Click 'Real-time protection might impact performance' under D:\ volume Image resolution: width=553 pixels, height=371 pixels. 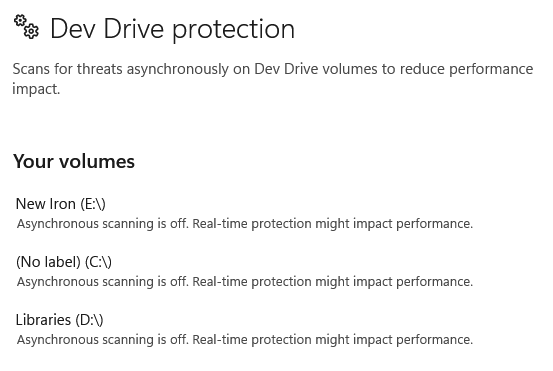pos(333,340)
